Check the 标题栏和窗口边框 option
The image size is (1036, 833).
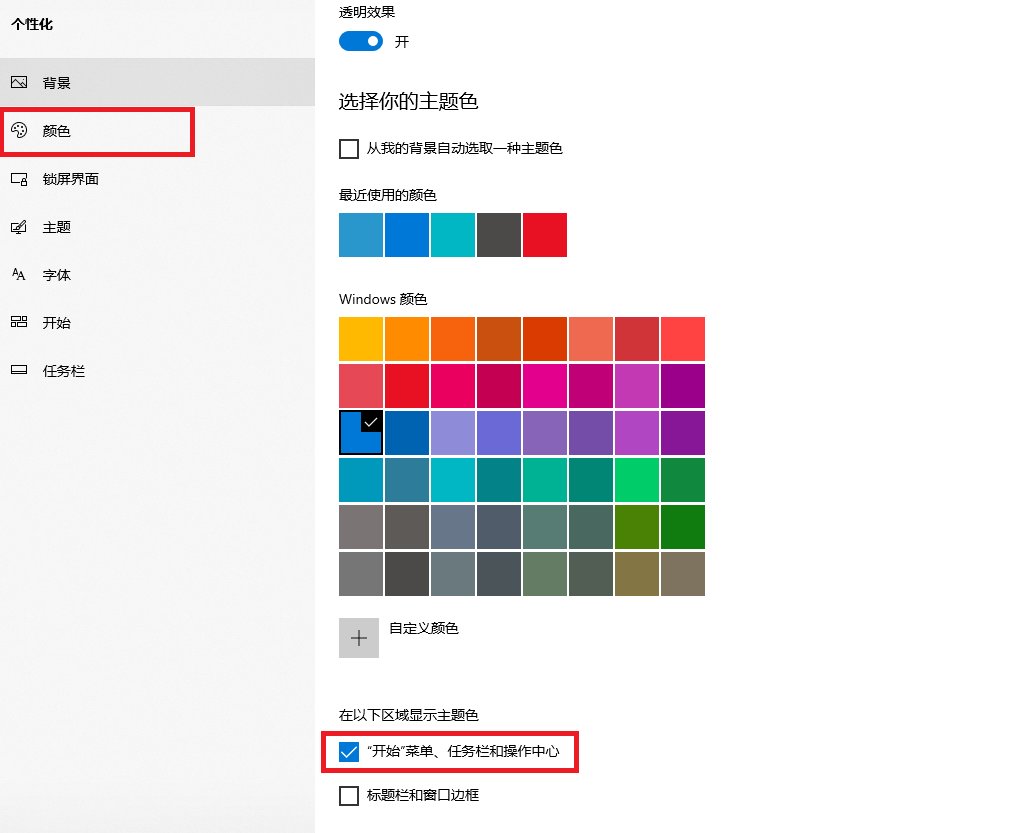pos(349,795)
